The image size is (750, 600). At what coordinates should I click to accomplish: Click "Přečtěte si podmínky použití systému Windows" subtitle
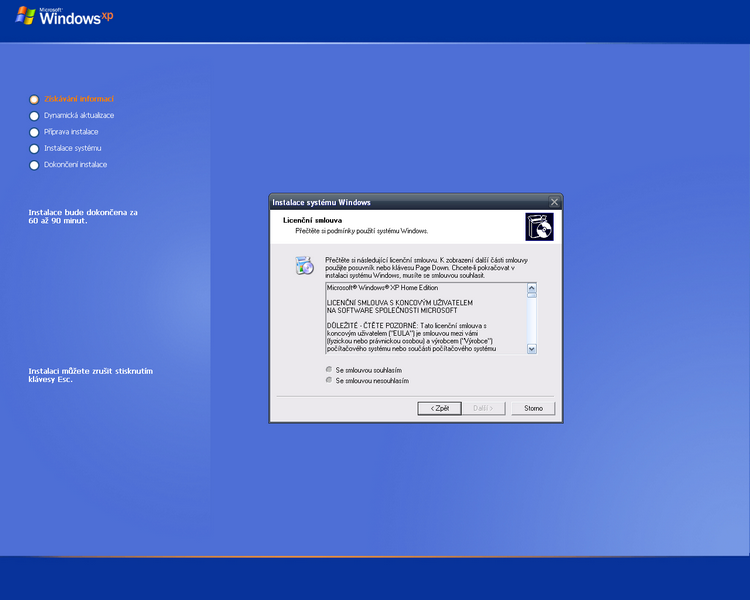coord(362,231)
